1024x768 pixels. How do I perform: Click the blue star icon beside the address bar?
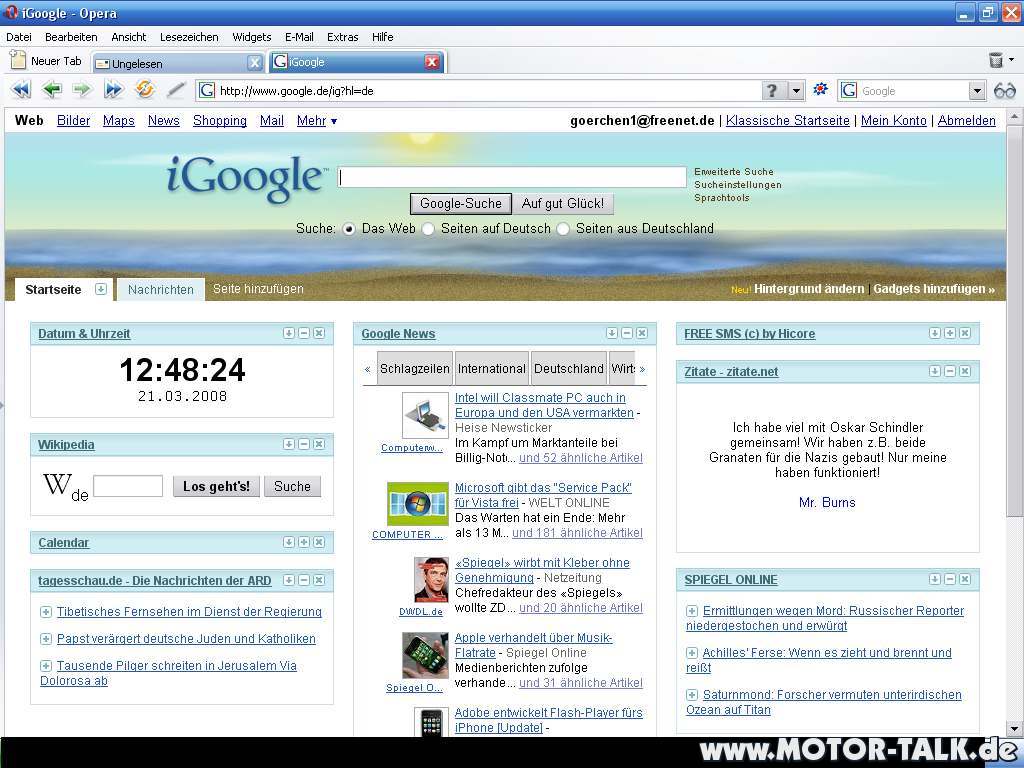pyautogui.click(x=820, y=89)
